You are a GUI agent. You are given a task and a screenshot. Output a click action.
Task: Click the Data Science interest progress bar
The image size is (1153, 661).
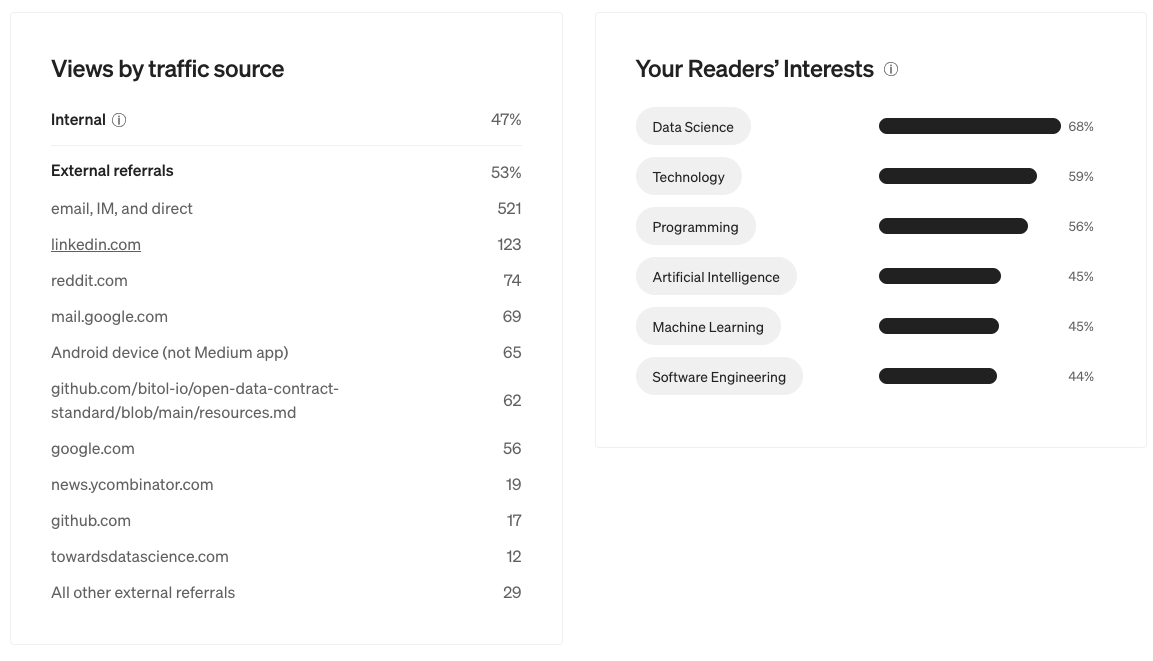click(968, 126)
